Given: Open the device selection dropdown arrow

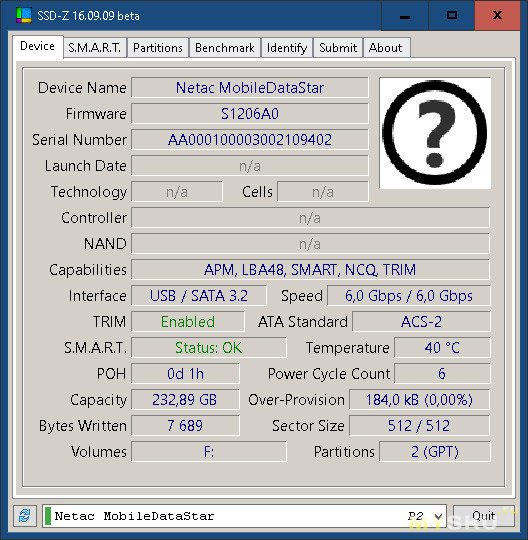Looking at the screenshot, I should coord(438,516).
